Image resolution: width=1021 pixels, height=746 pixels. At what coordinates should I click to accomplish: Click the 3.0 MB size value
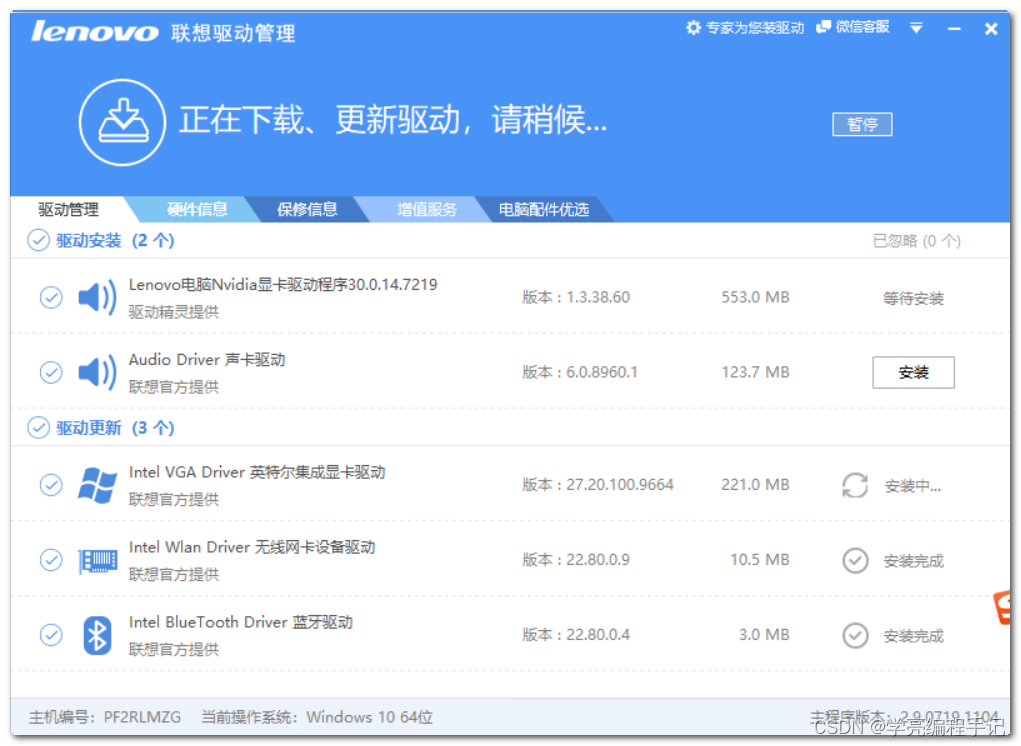[x=764, y=635]
